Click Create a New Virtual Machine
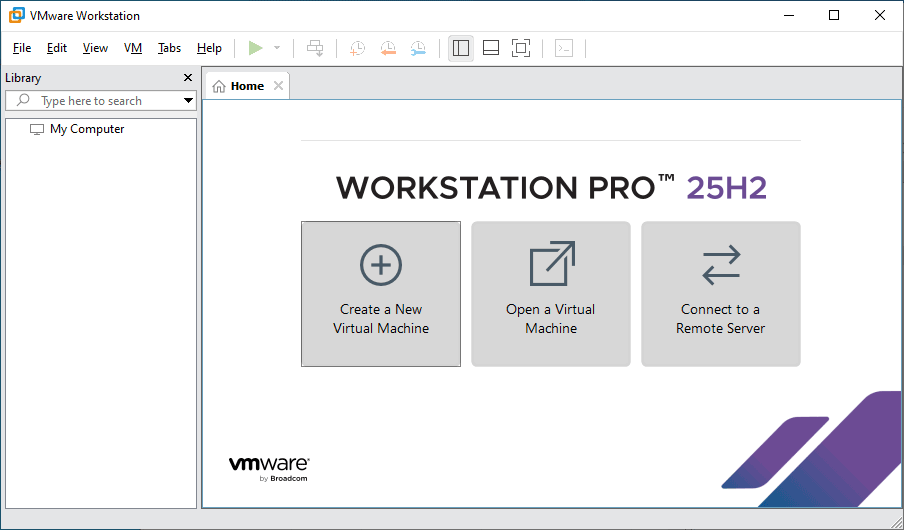This screenshot has width=904, height=530. tap(381, 294)
